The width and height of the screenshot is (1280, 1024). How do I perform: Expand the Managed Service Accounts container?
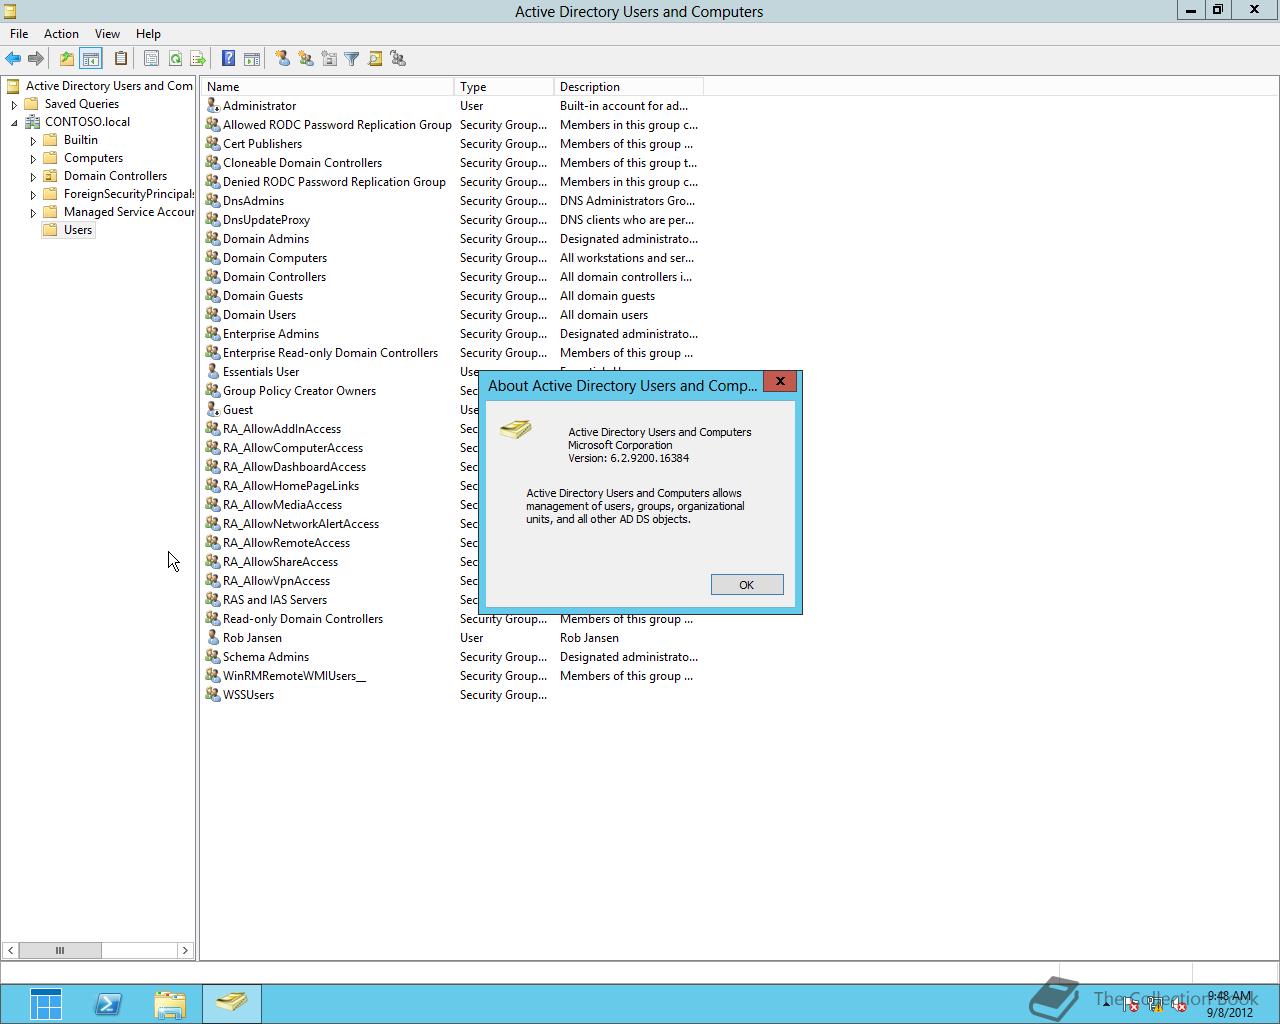[33, 212]
